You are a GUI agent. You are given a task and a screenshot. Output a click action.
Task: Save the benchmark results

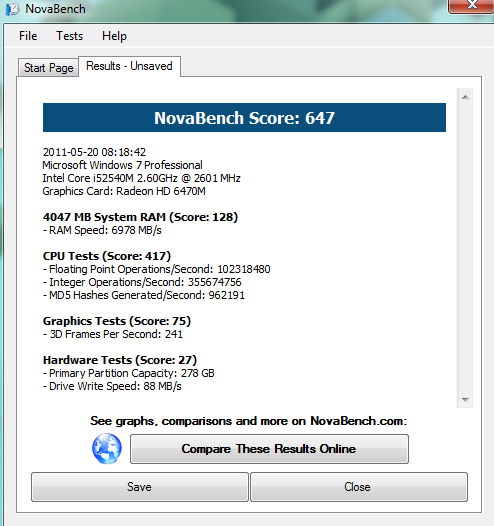click(x=140, y=487)
